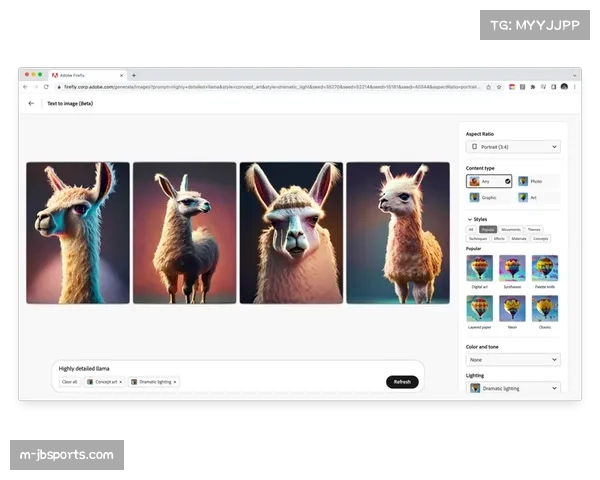Apply the Layered paper style
This screenshot has width=600, height=480.
click(x=479, y=308)
